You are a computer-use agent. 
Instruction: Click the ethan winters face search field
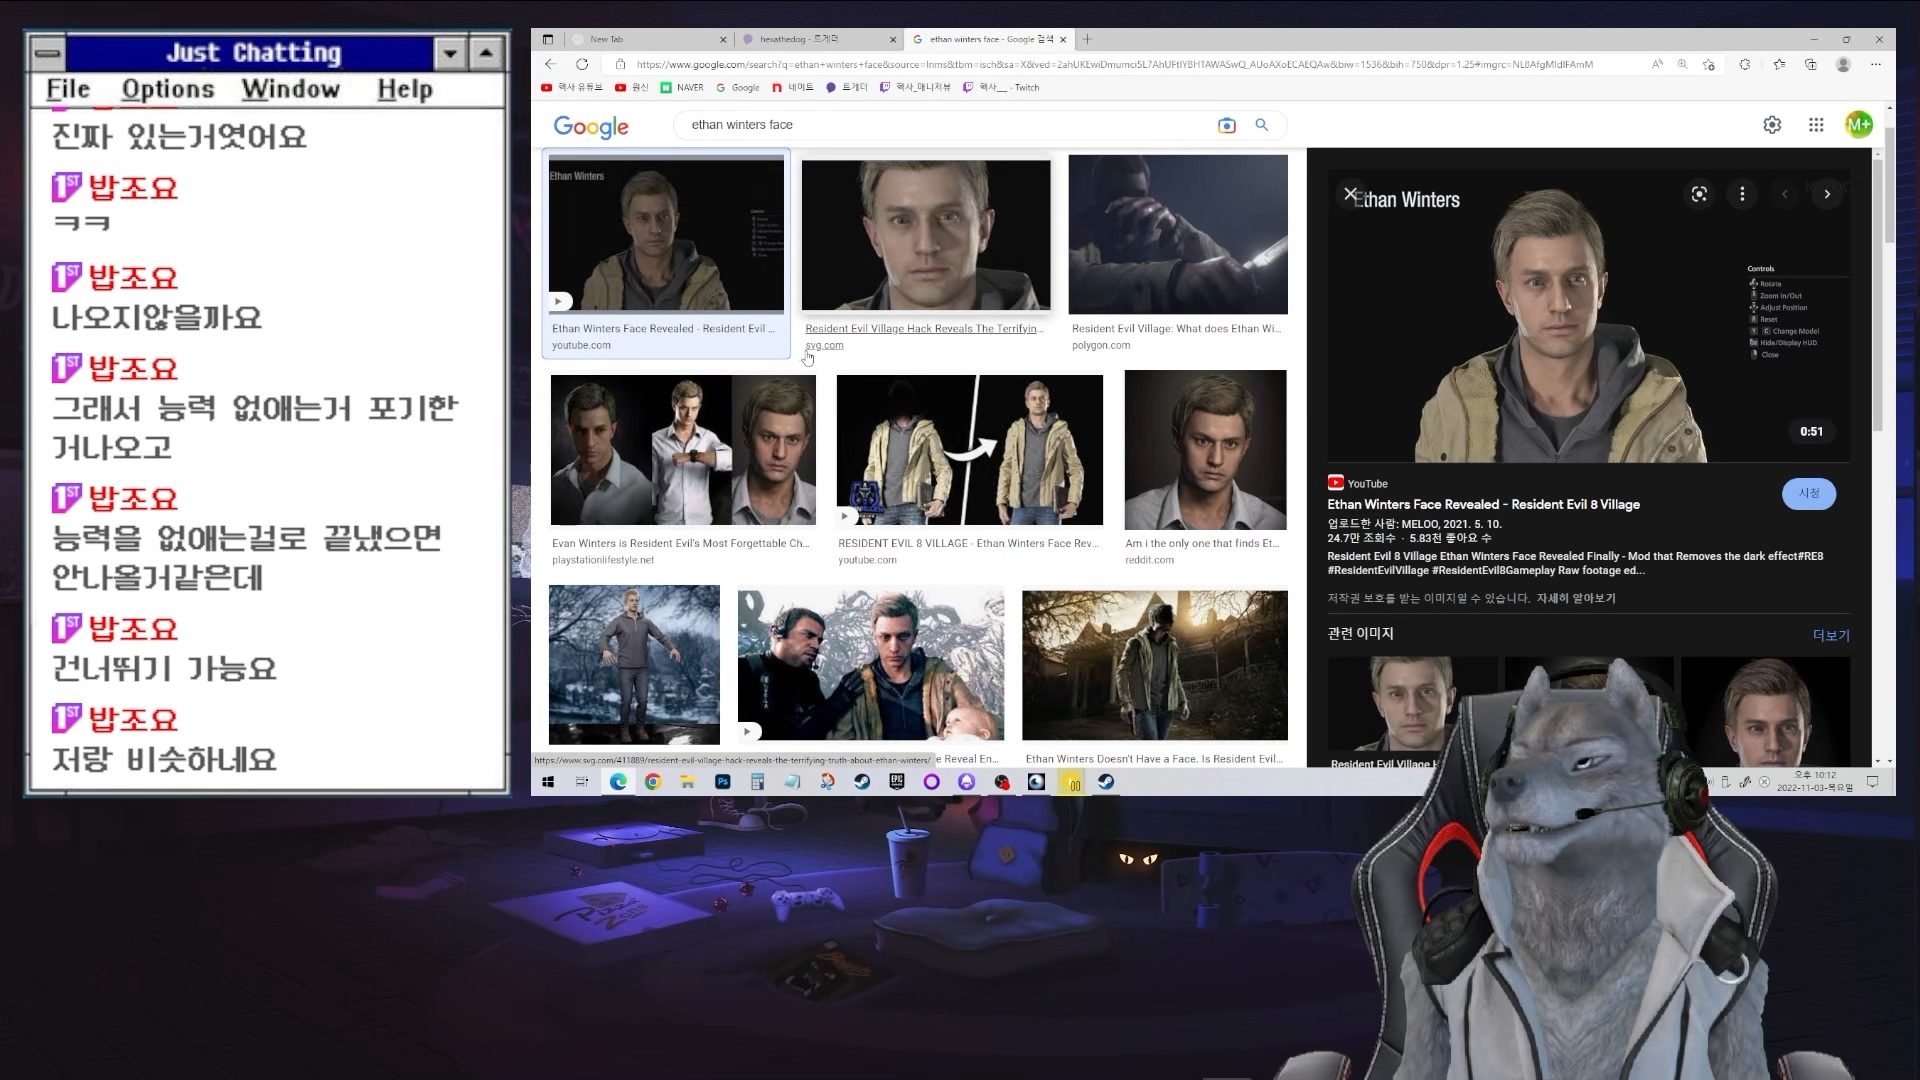click(x=940, y=125)
